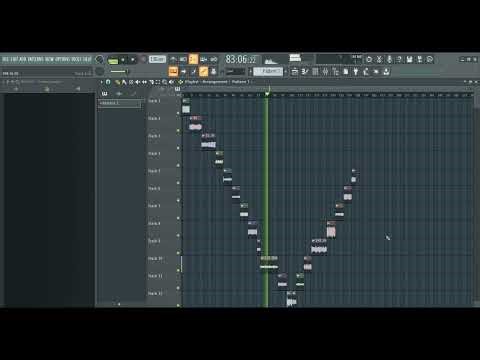Click the piano icon above the picker panel

pos(104,94)
